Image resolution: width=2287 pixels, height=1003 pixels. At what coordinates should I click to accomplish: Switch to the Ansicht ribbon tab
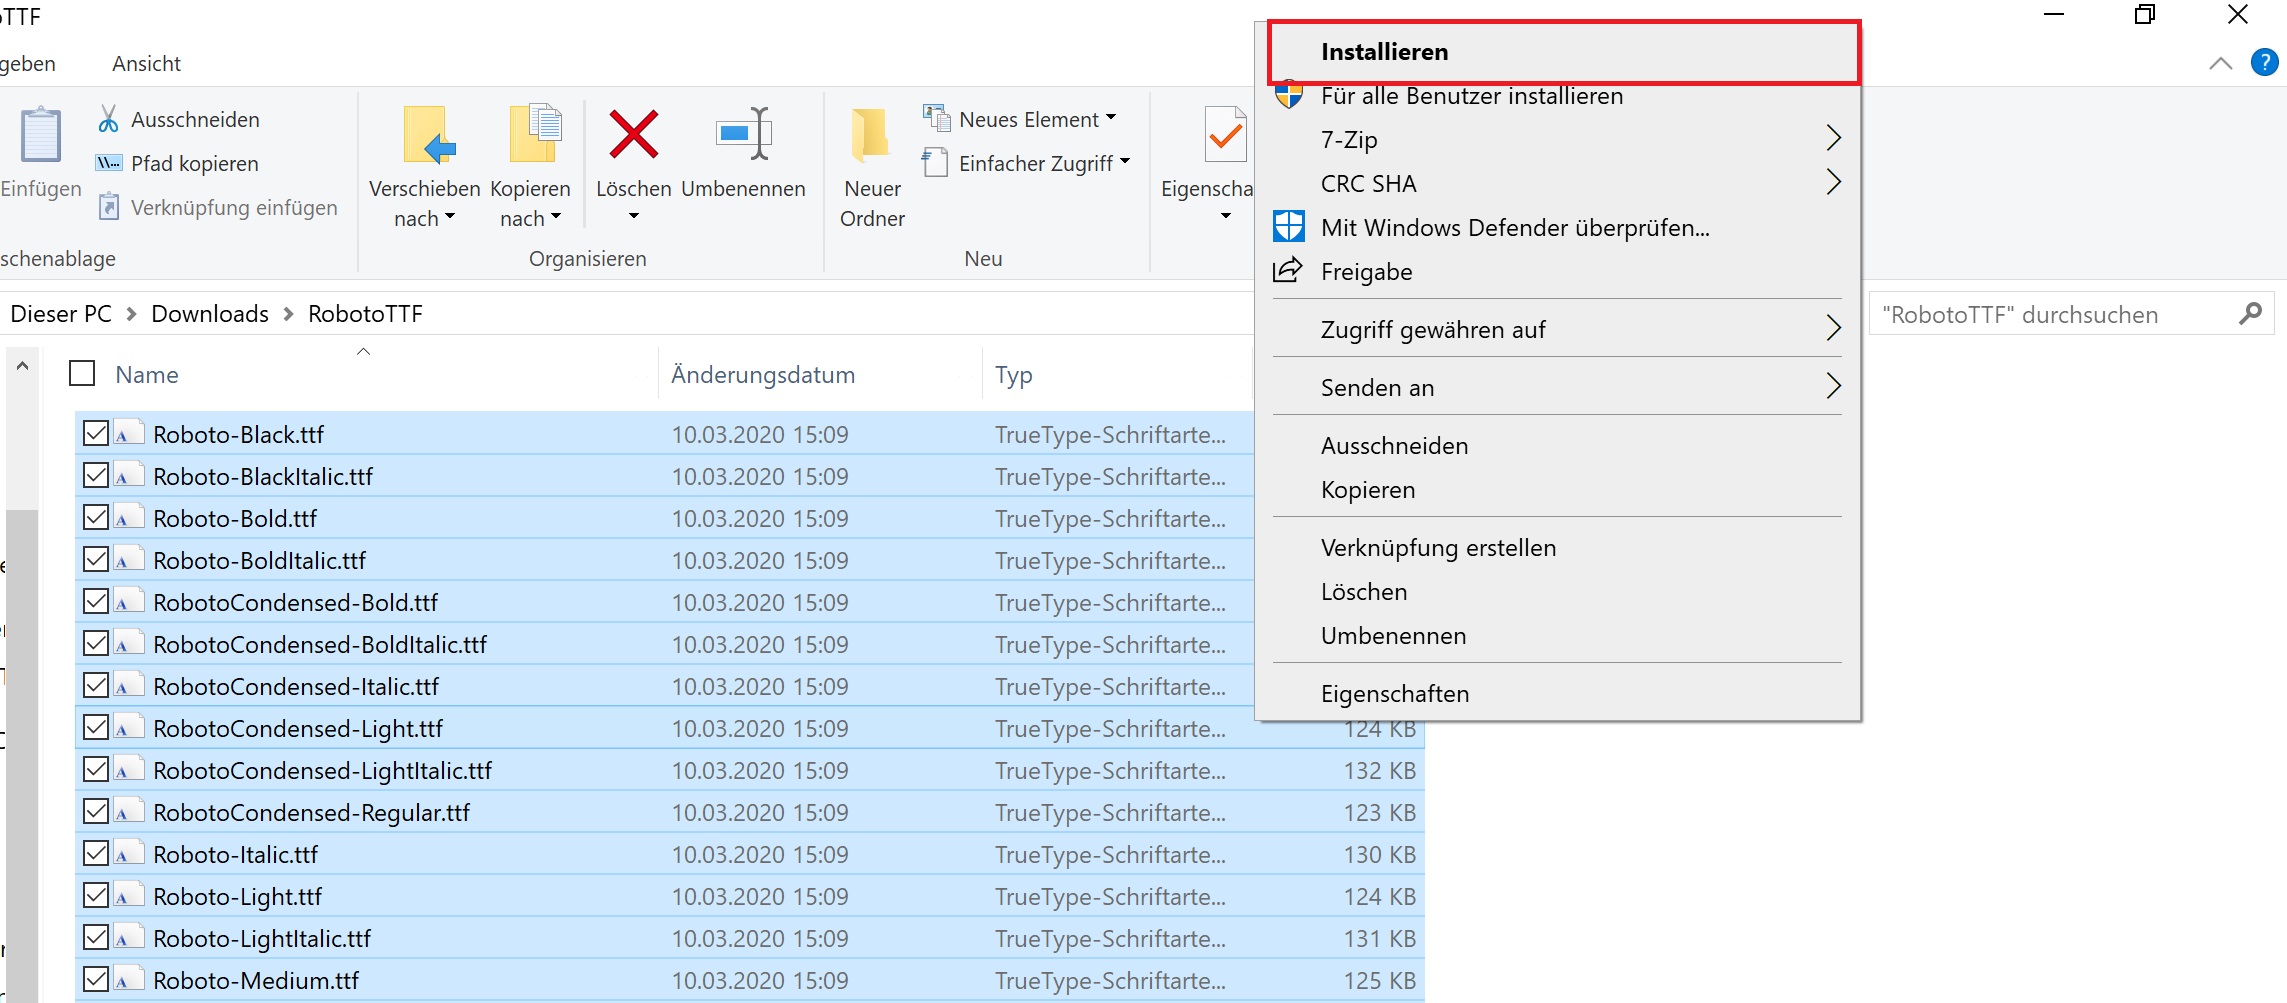click(x=146, y=63)
